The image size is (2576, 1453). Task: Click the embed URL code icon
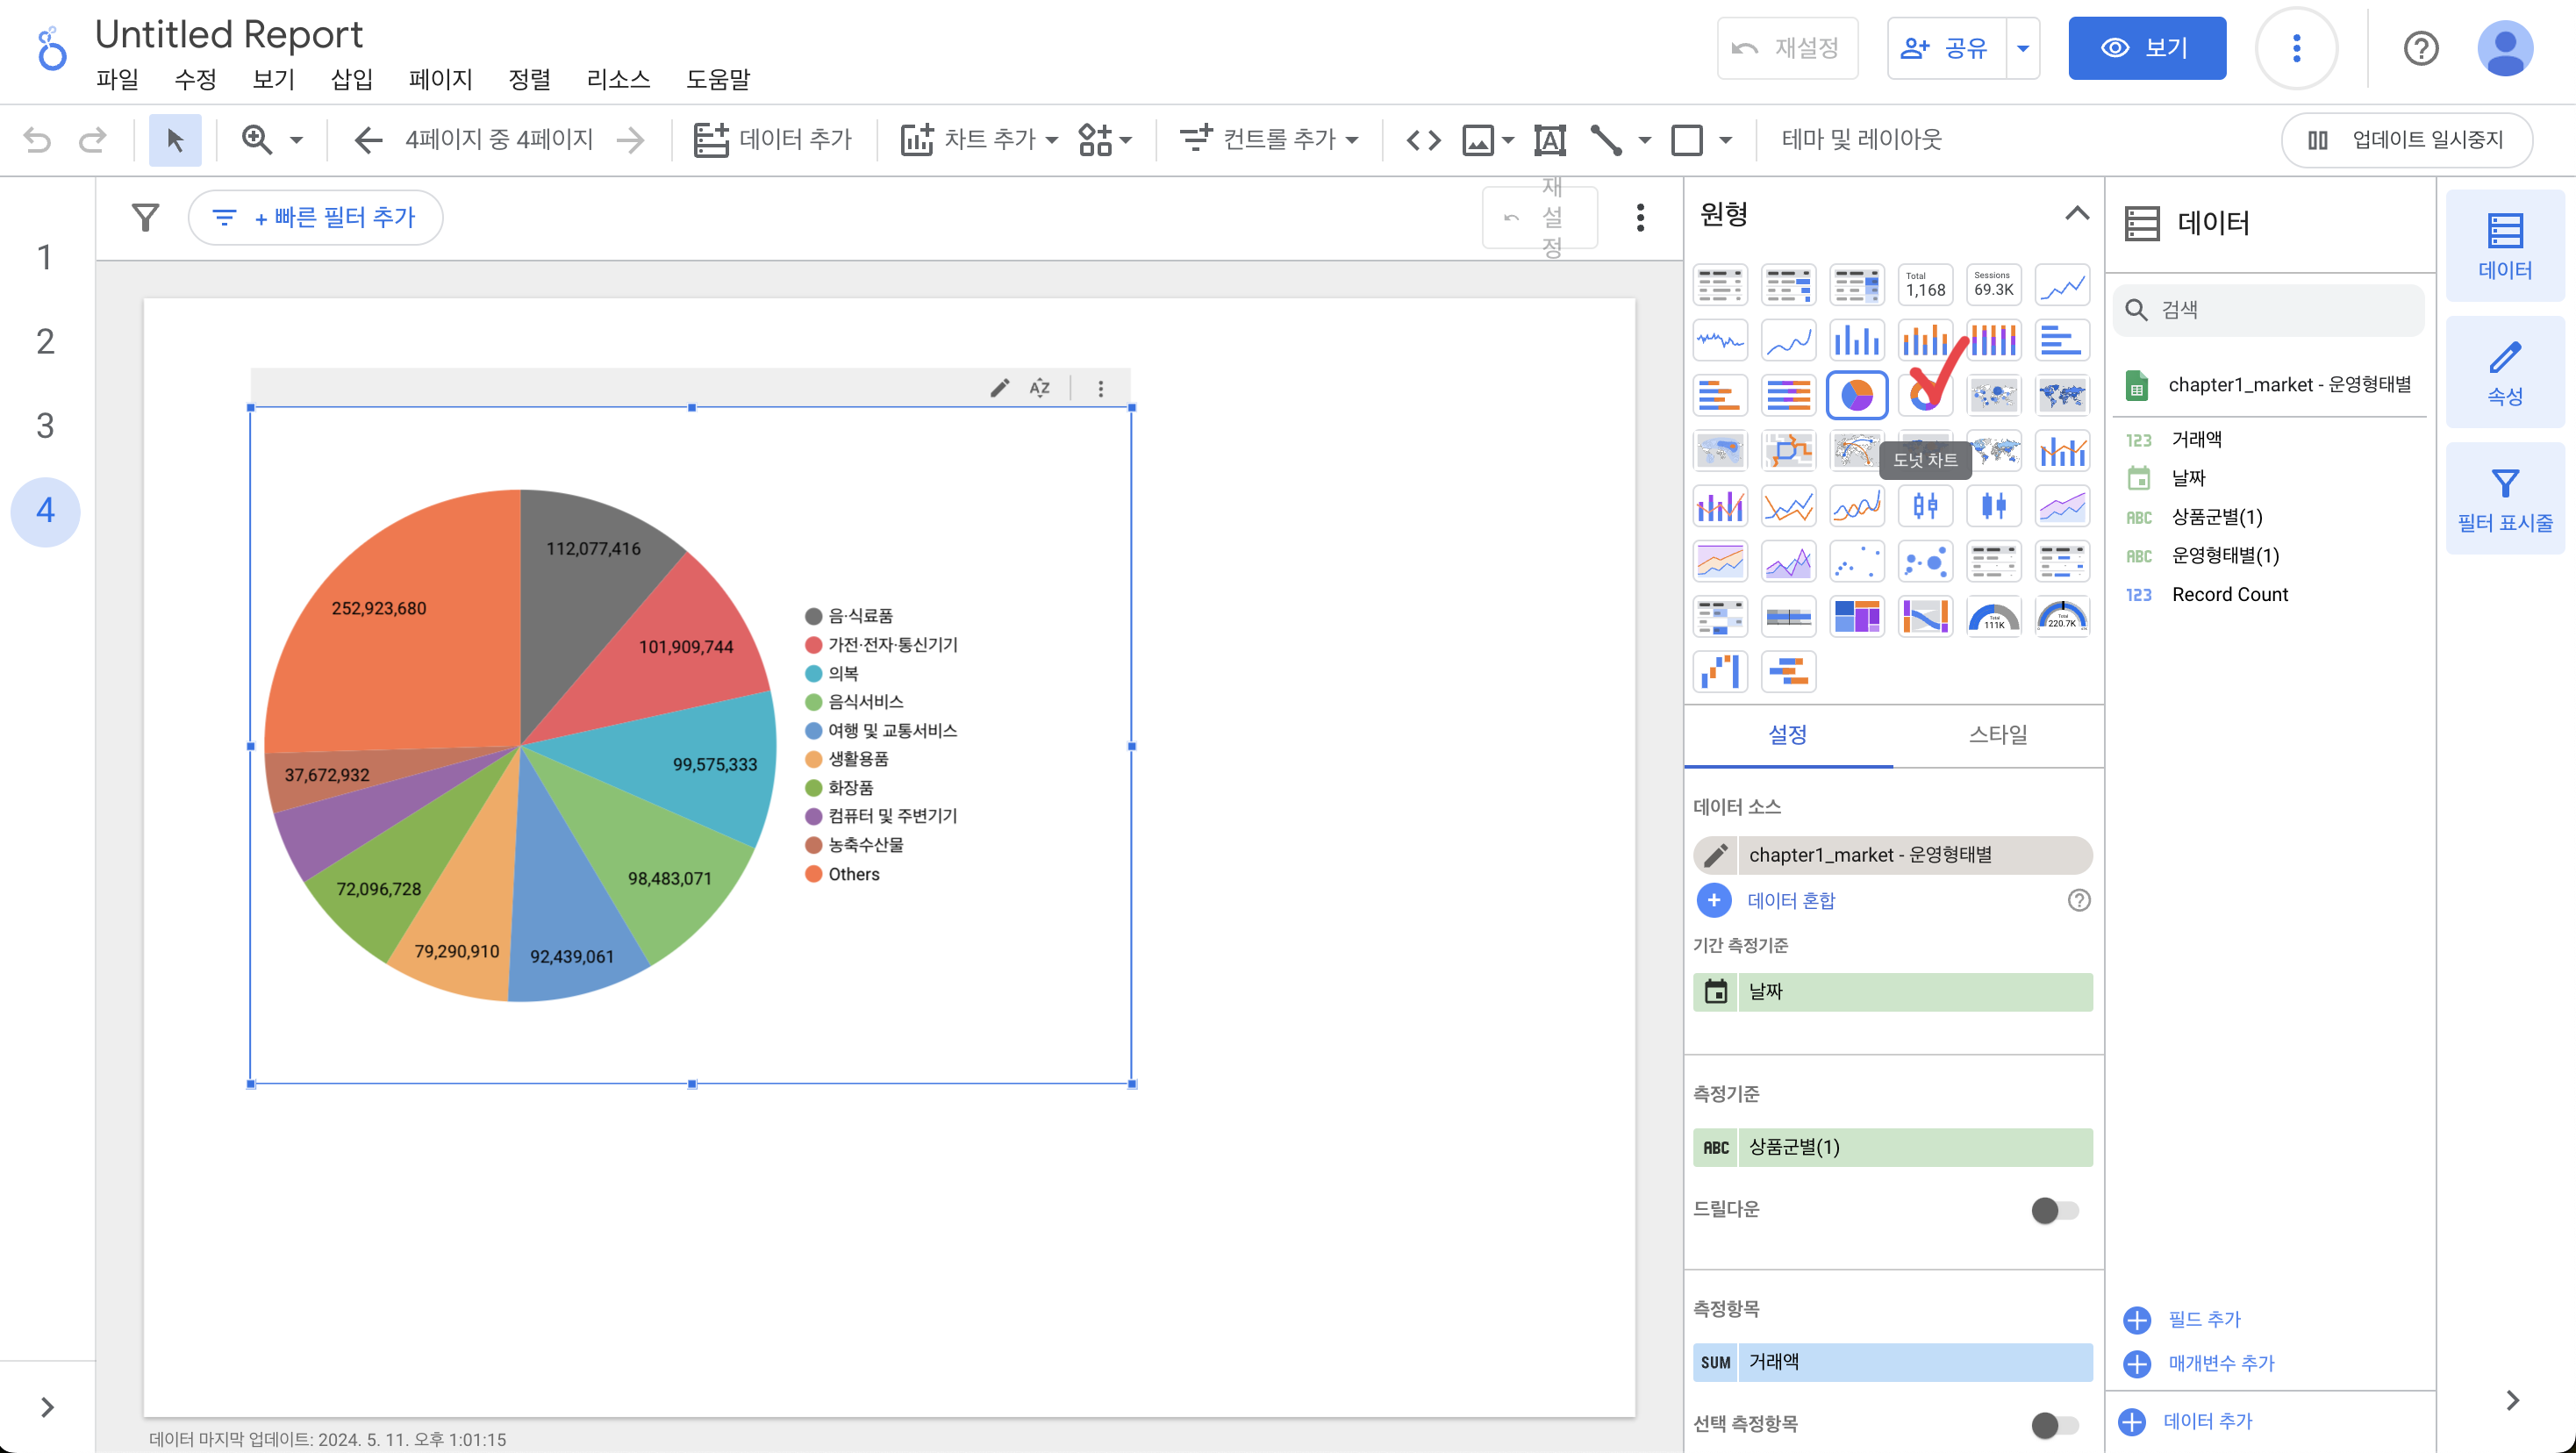[x=1423, y=140]
